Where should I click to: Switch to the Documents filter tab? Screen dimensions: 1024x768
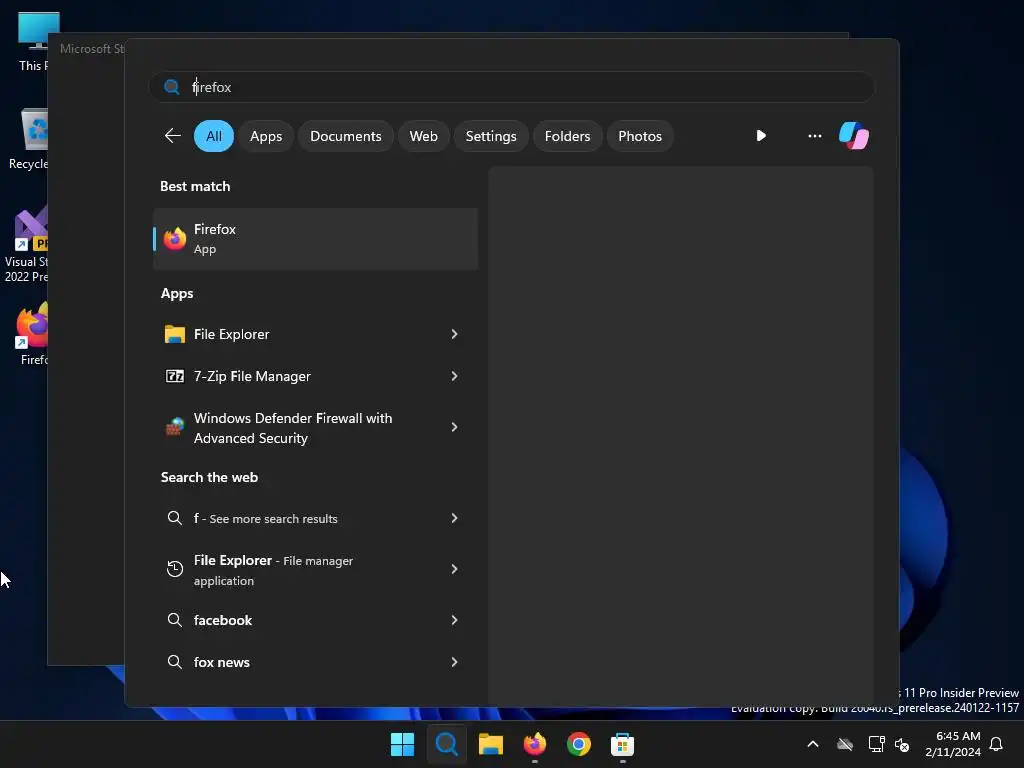[345, 136]
